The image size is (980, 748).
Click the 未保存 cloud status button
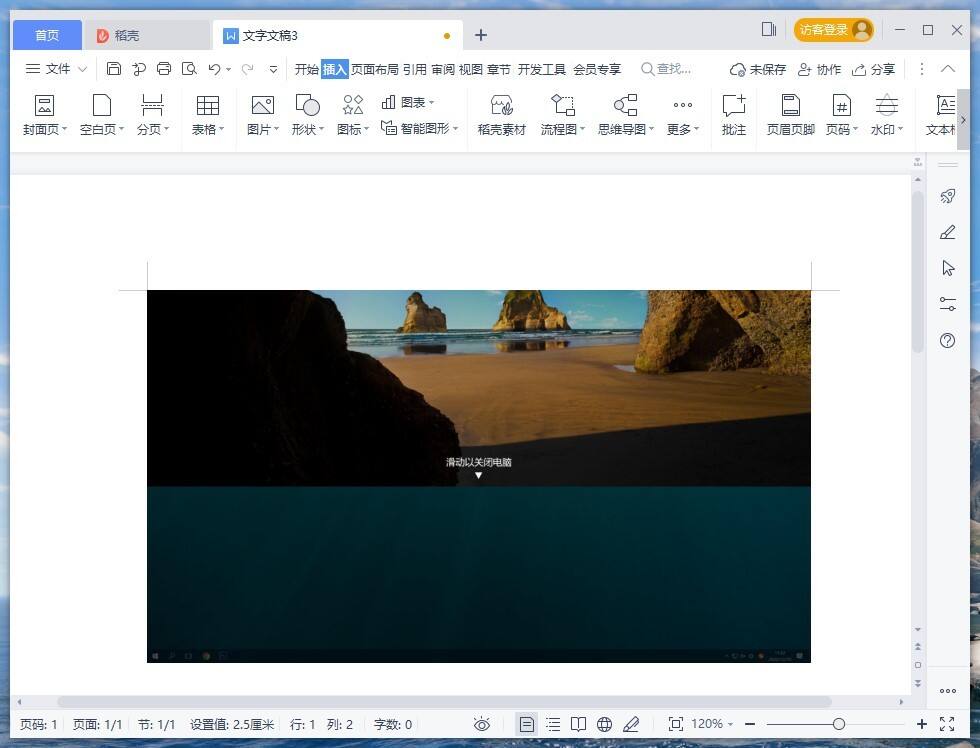758,69
